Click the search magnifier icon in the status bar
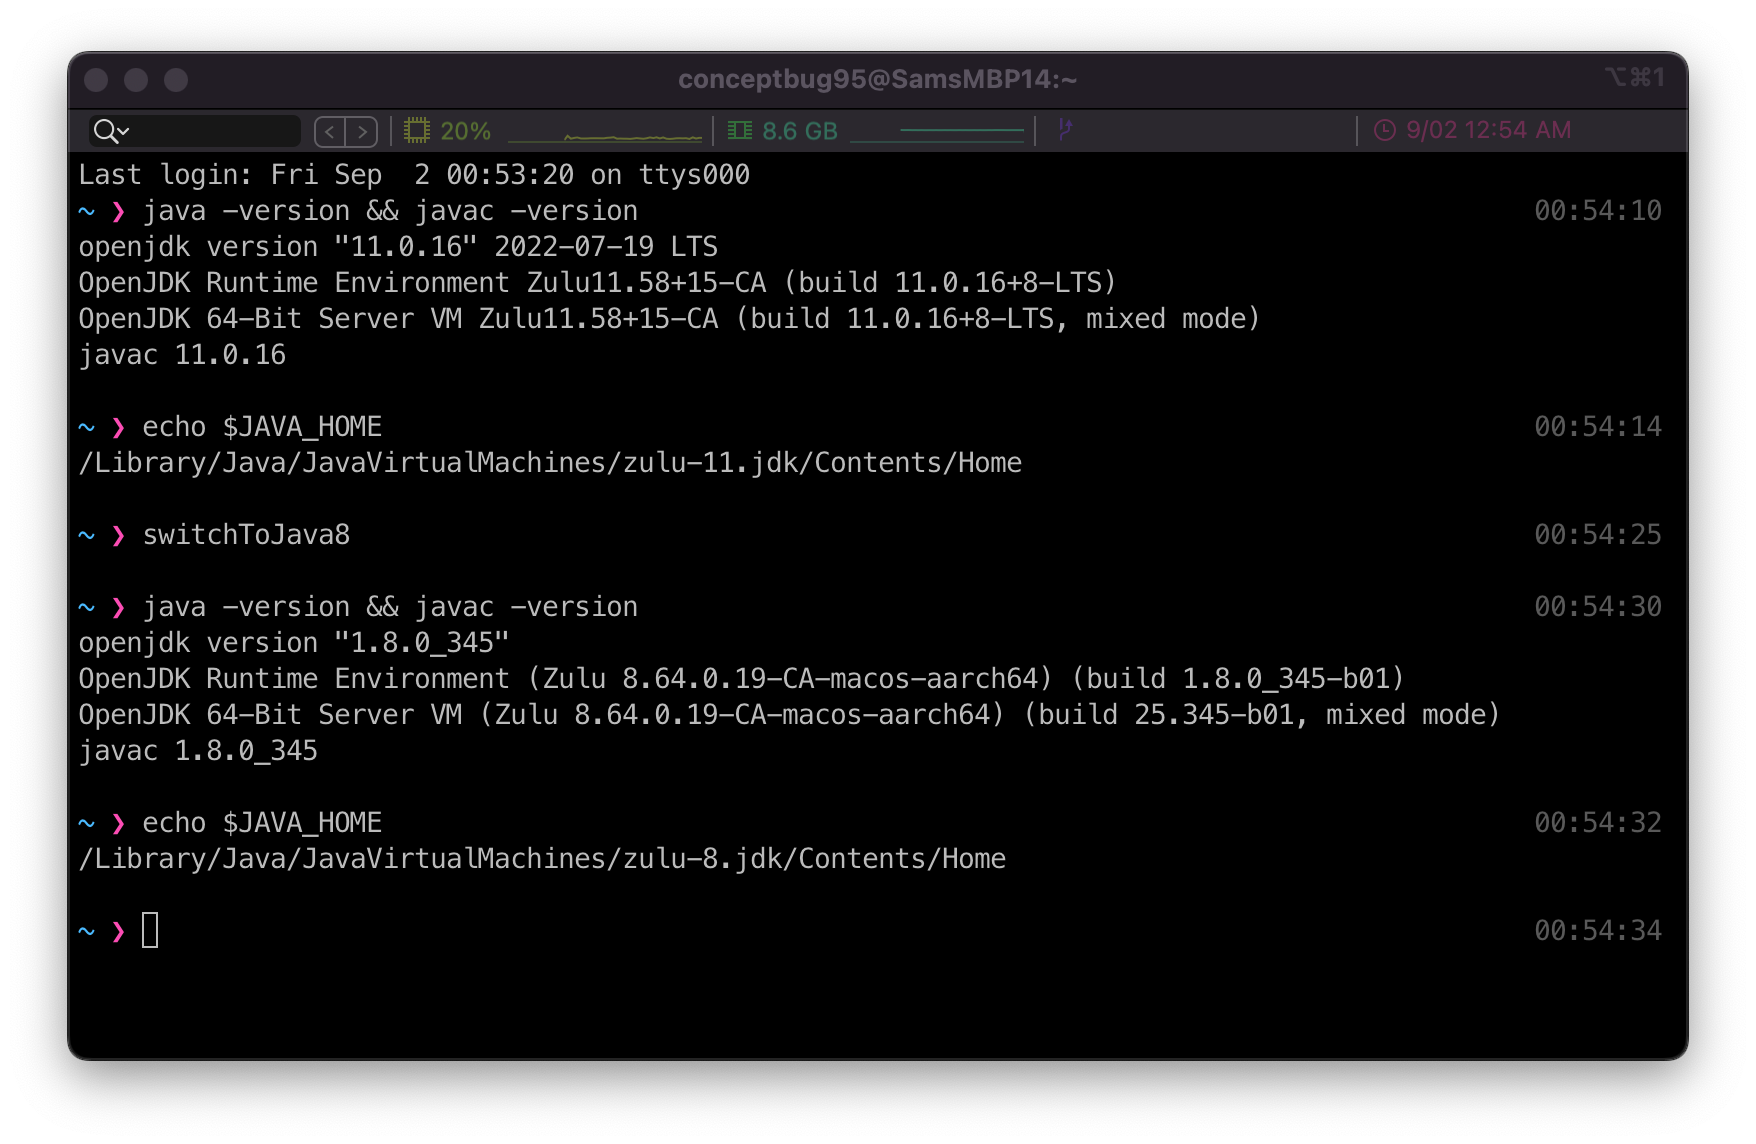The width and height of the screenshot is (1756, 1144). coord(104,131)
